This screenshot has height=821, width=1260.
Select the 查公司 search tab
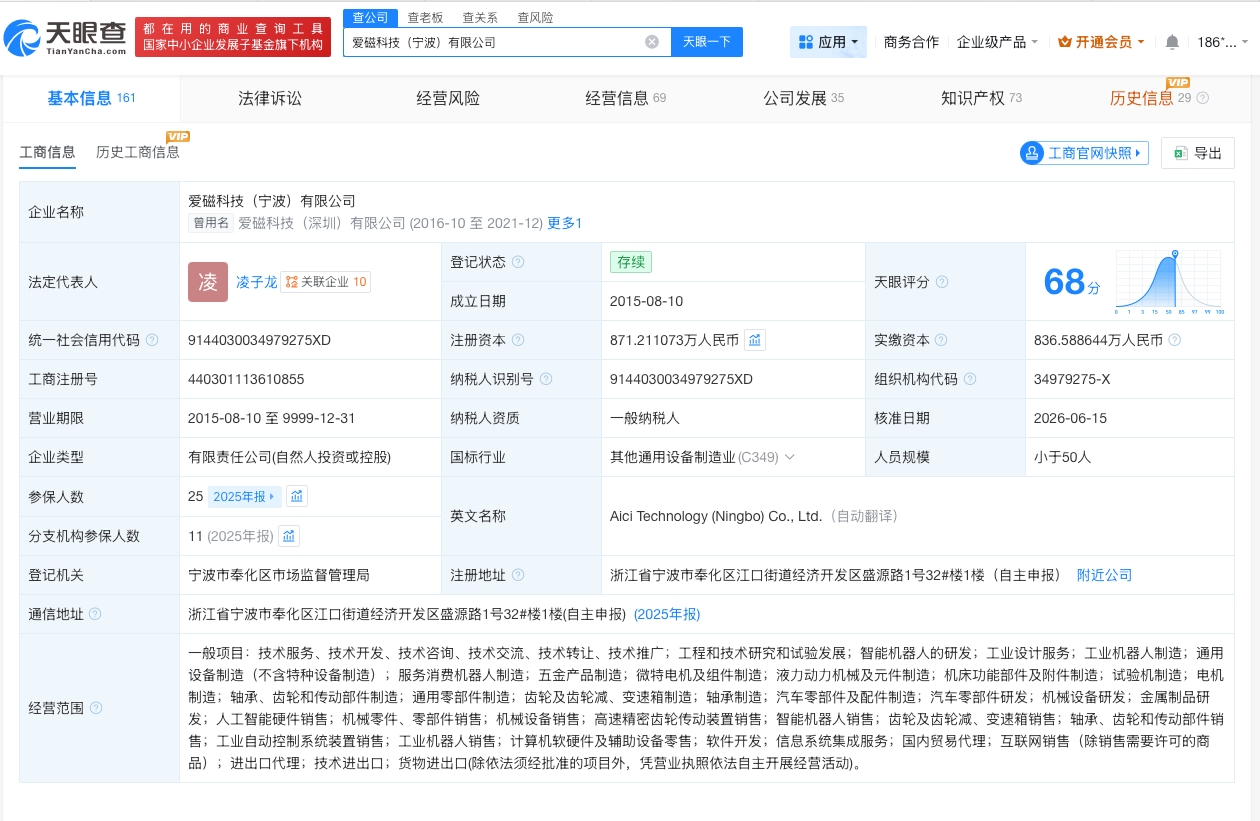372,17
